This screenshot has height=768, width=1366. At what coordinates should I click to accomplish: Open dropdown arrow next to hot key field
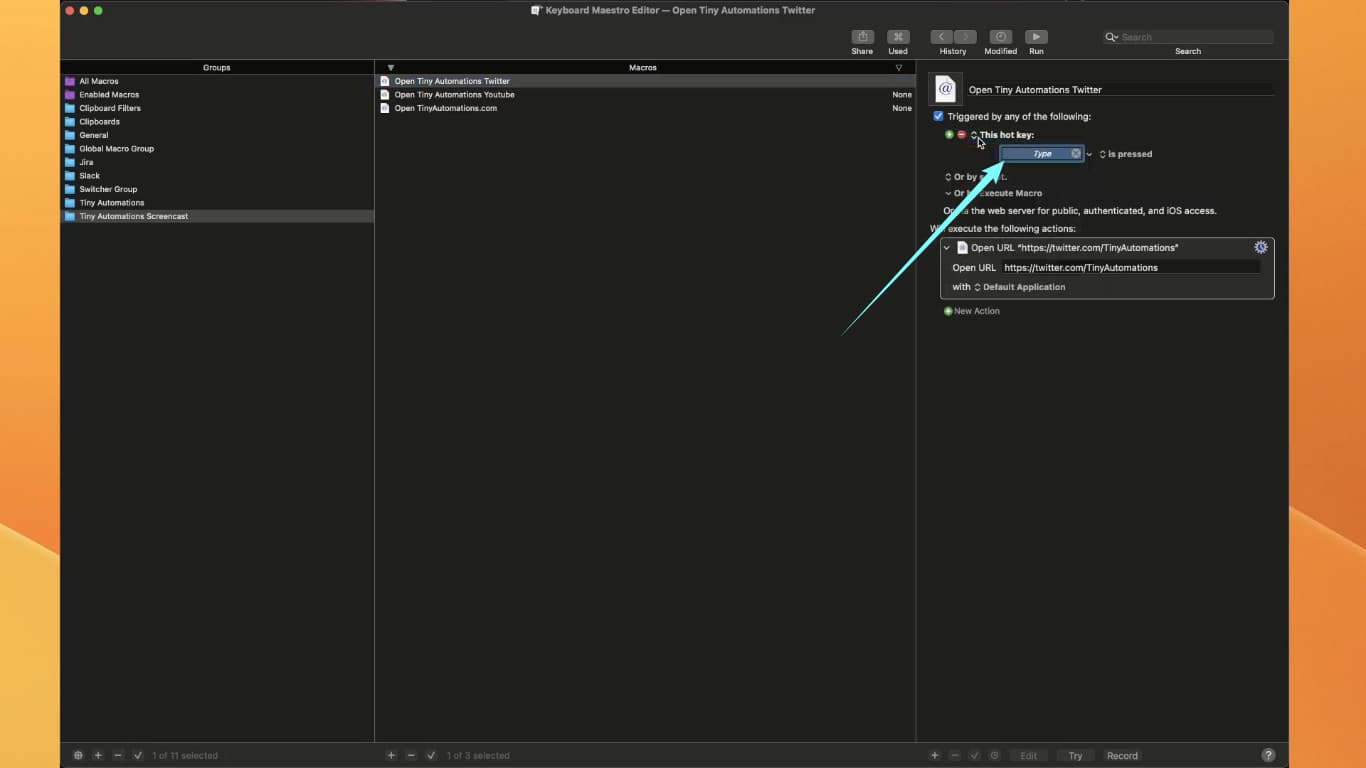tap(1089, 154)
